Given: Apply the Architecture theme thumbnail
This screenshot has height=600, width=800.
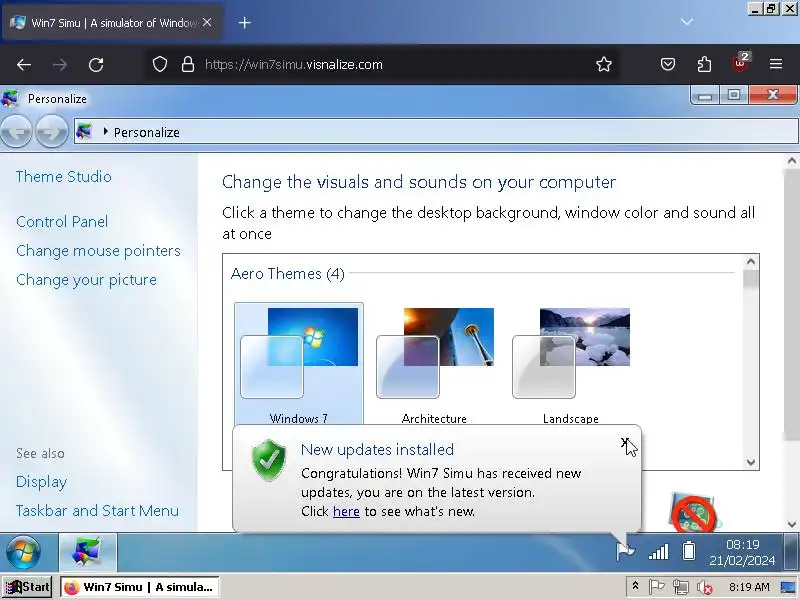Looking at the screenshot, I should coord(435,365).
